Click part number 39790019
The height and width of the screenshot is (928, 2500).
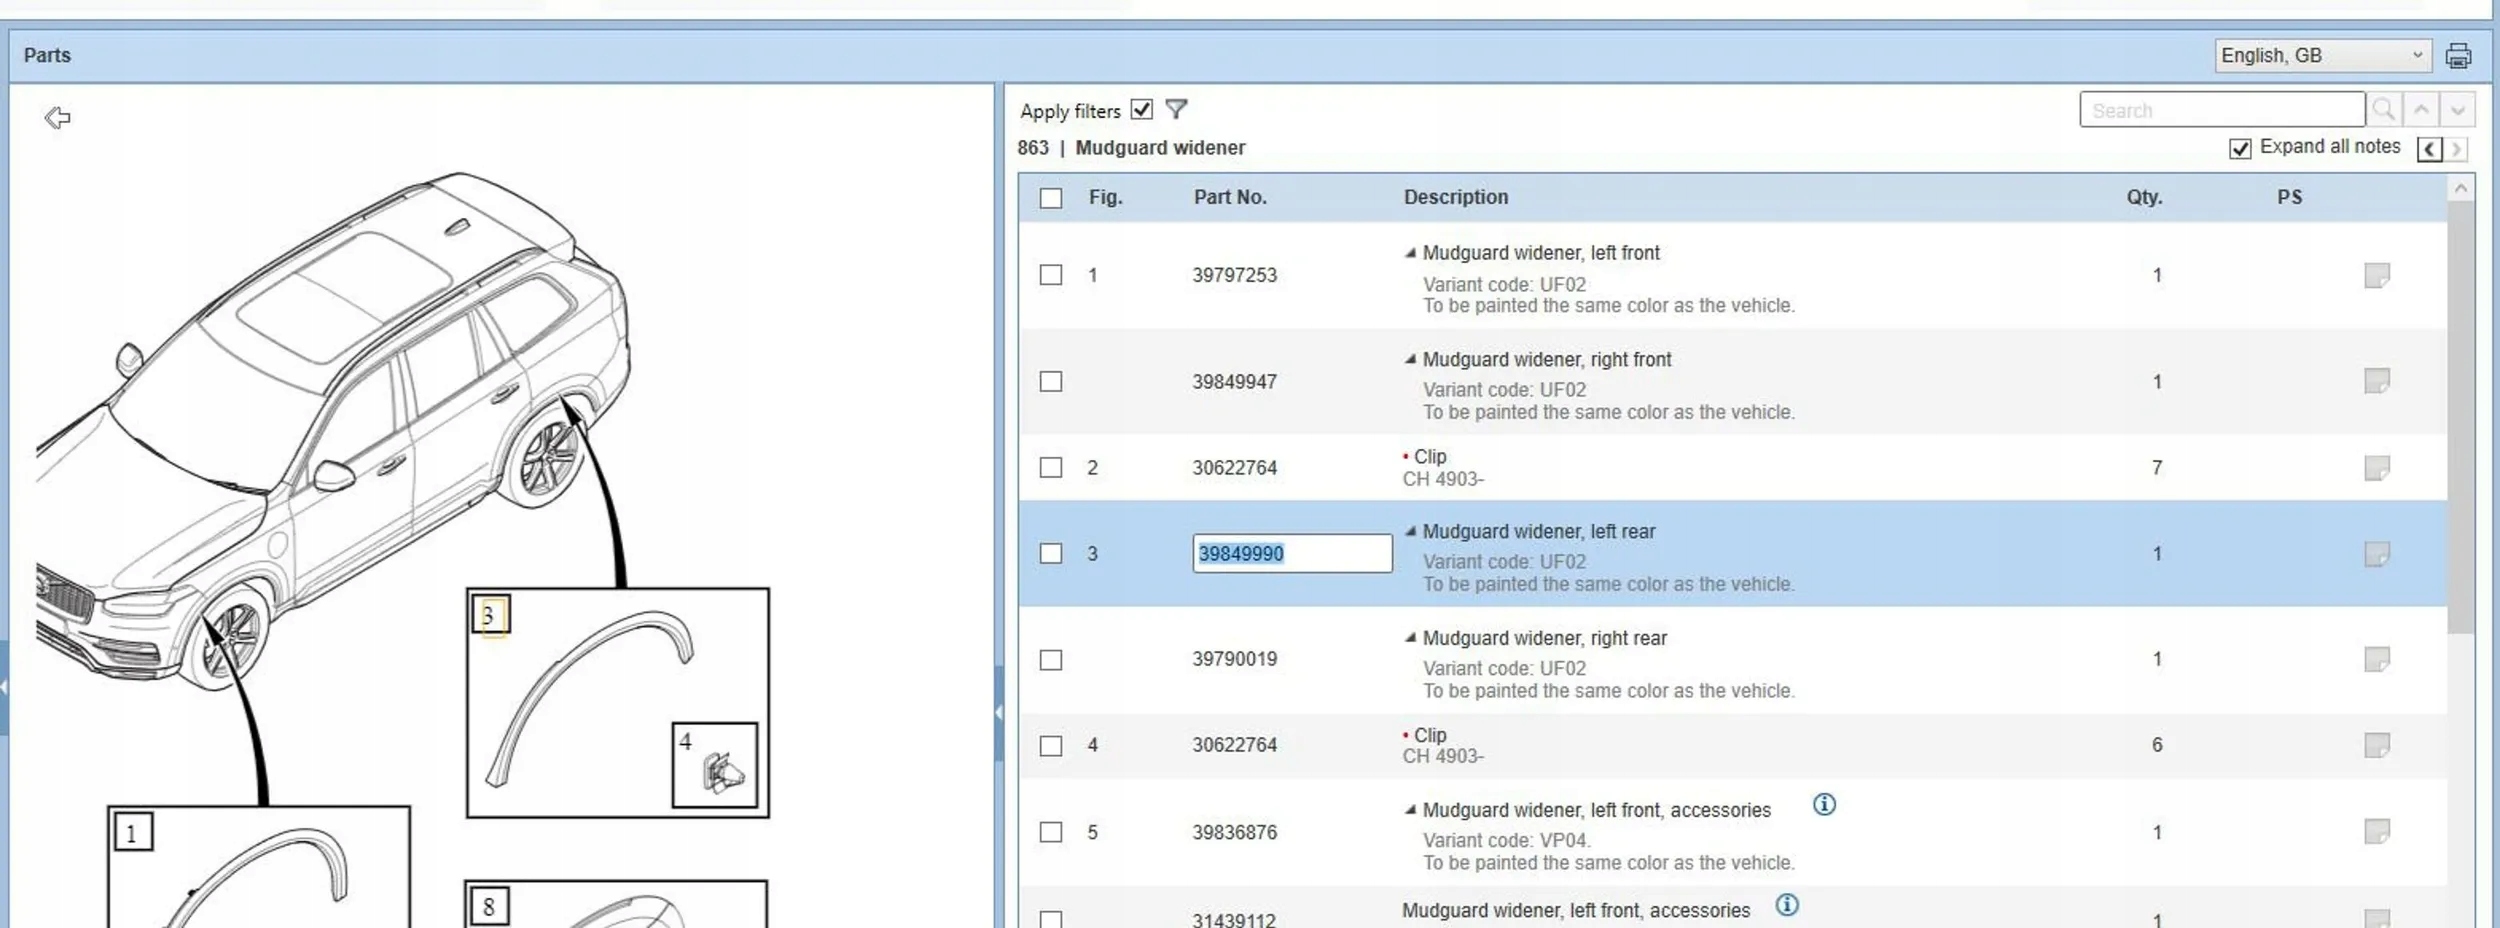(x=1234, y=659)
